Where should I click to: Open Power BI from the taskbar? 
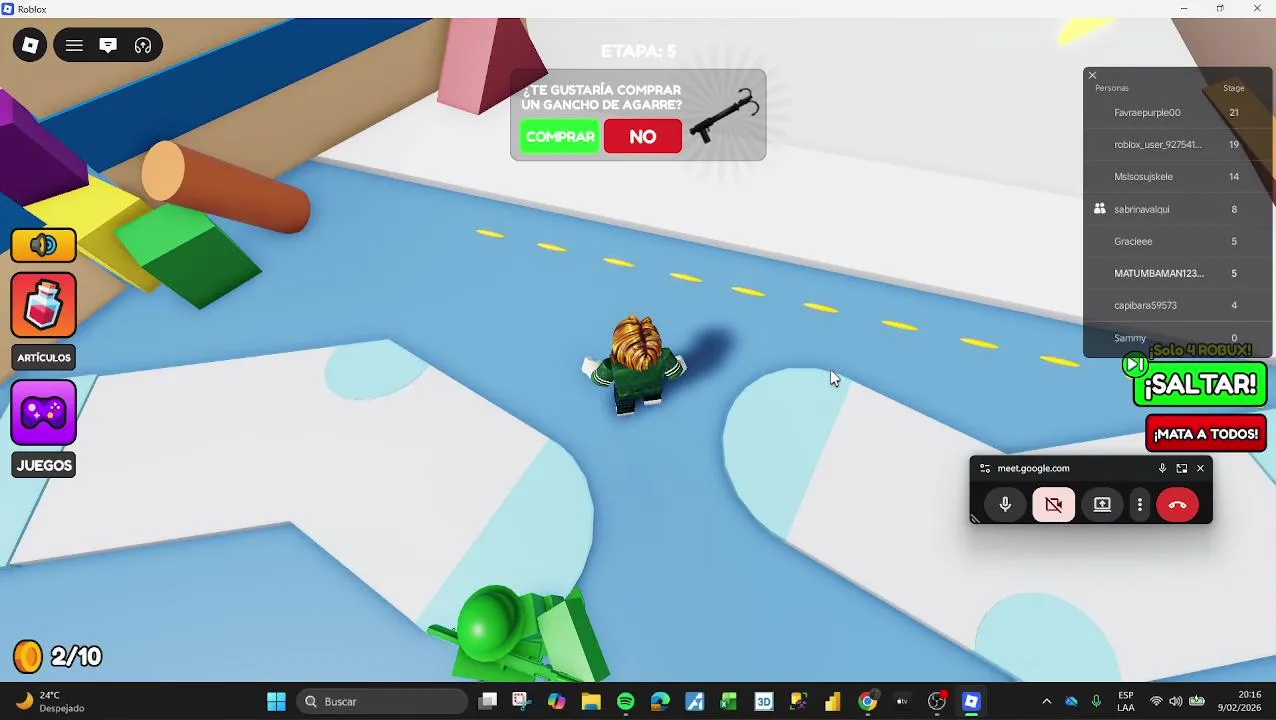coord(833,701)
